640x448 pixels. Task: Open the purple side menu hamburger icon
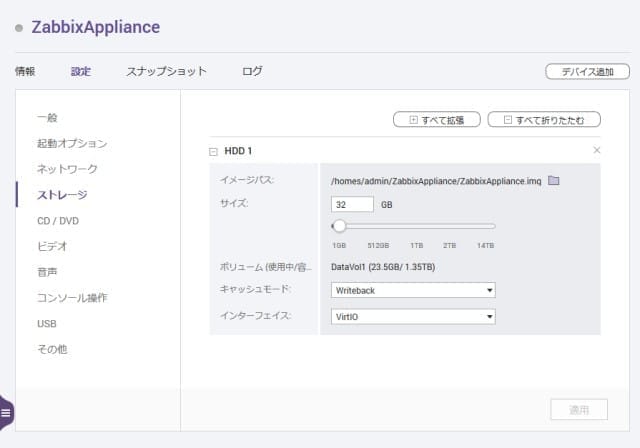tap(6, 413)
